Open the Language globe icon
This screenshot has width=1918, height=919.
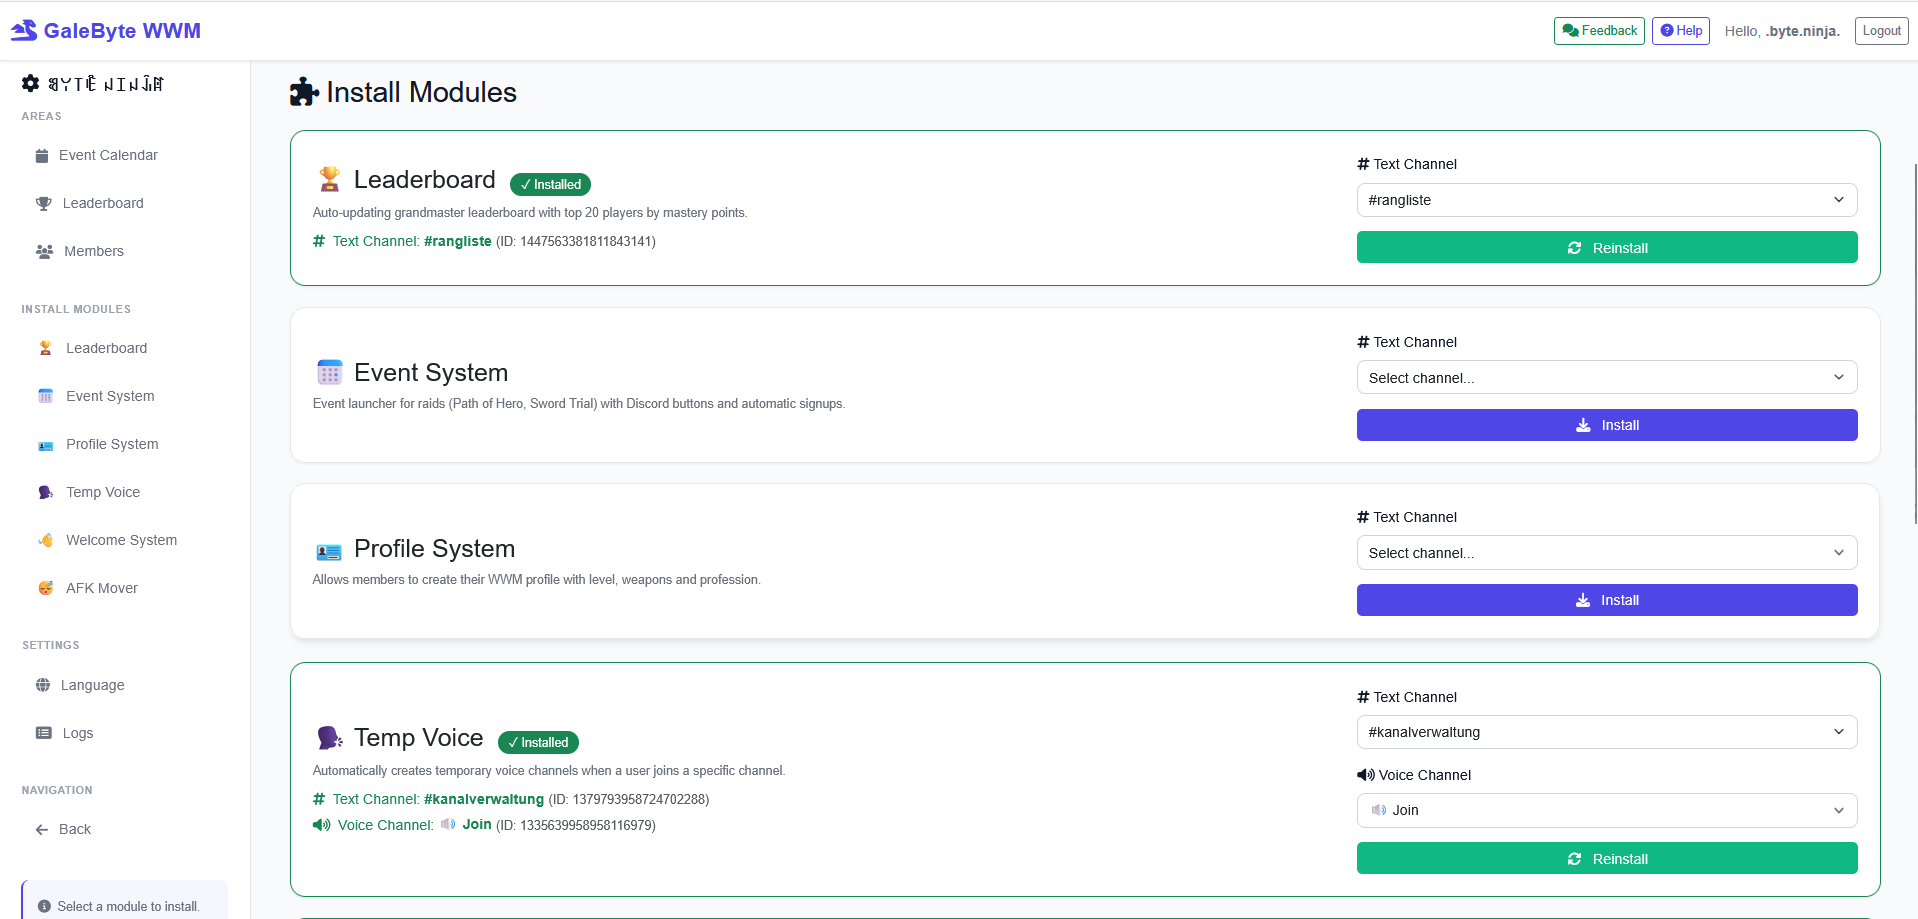[x=42, y=685]
